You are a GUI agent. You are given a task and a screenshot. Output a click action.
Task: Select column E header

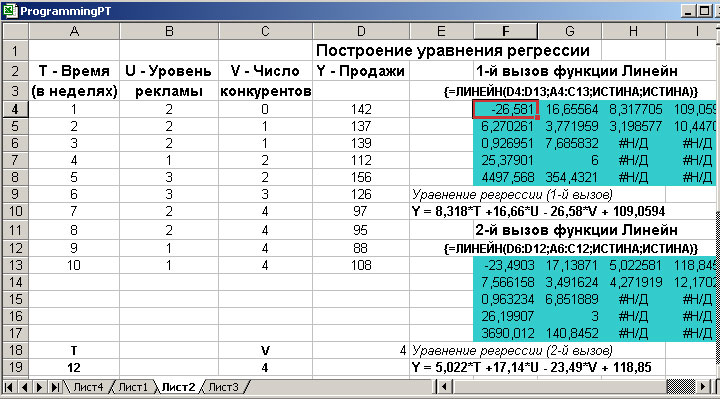click(x=441, y=31)
